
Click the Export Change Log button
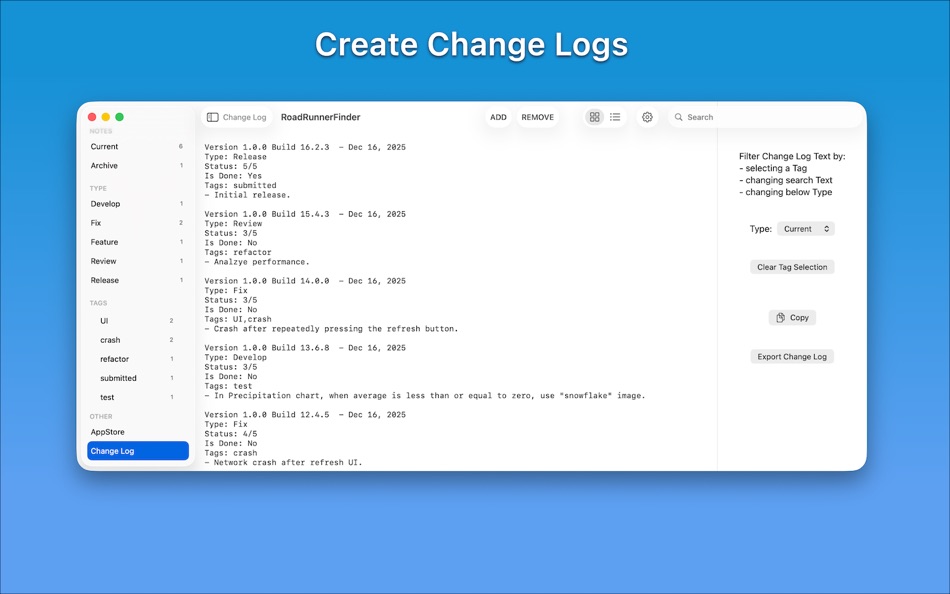[x=792, y=356]
